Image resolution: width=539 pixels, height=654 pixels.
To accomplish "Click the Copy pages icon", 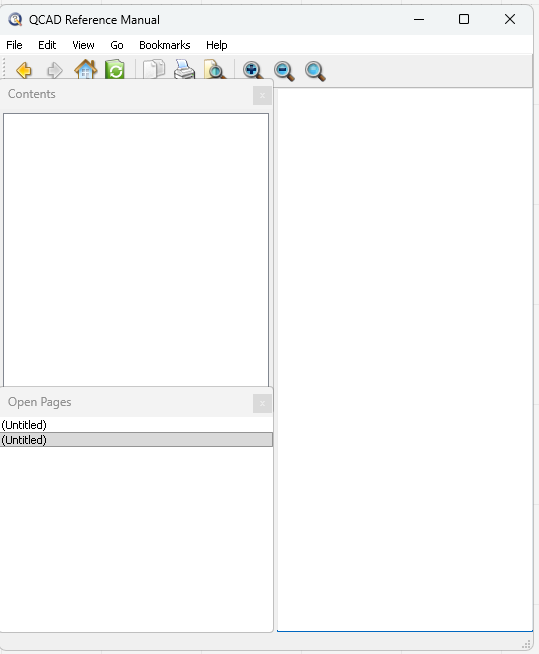I will 154,69.
